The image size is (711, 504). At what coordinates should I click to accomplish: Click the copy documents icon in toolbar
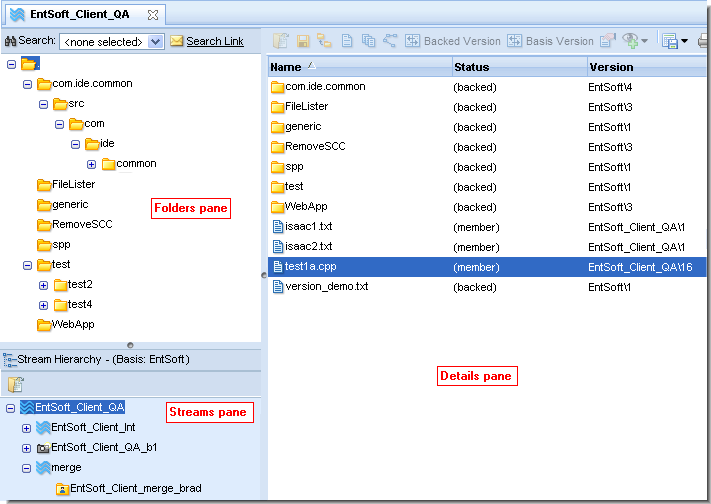[x=368, y=41]
